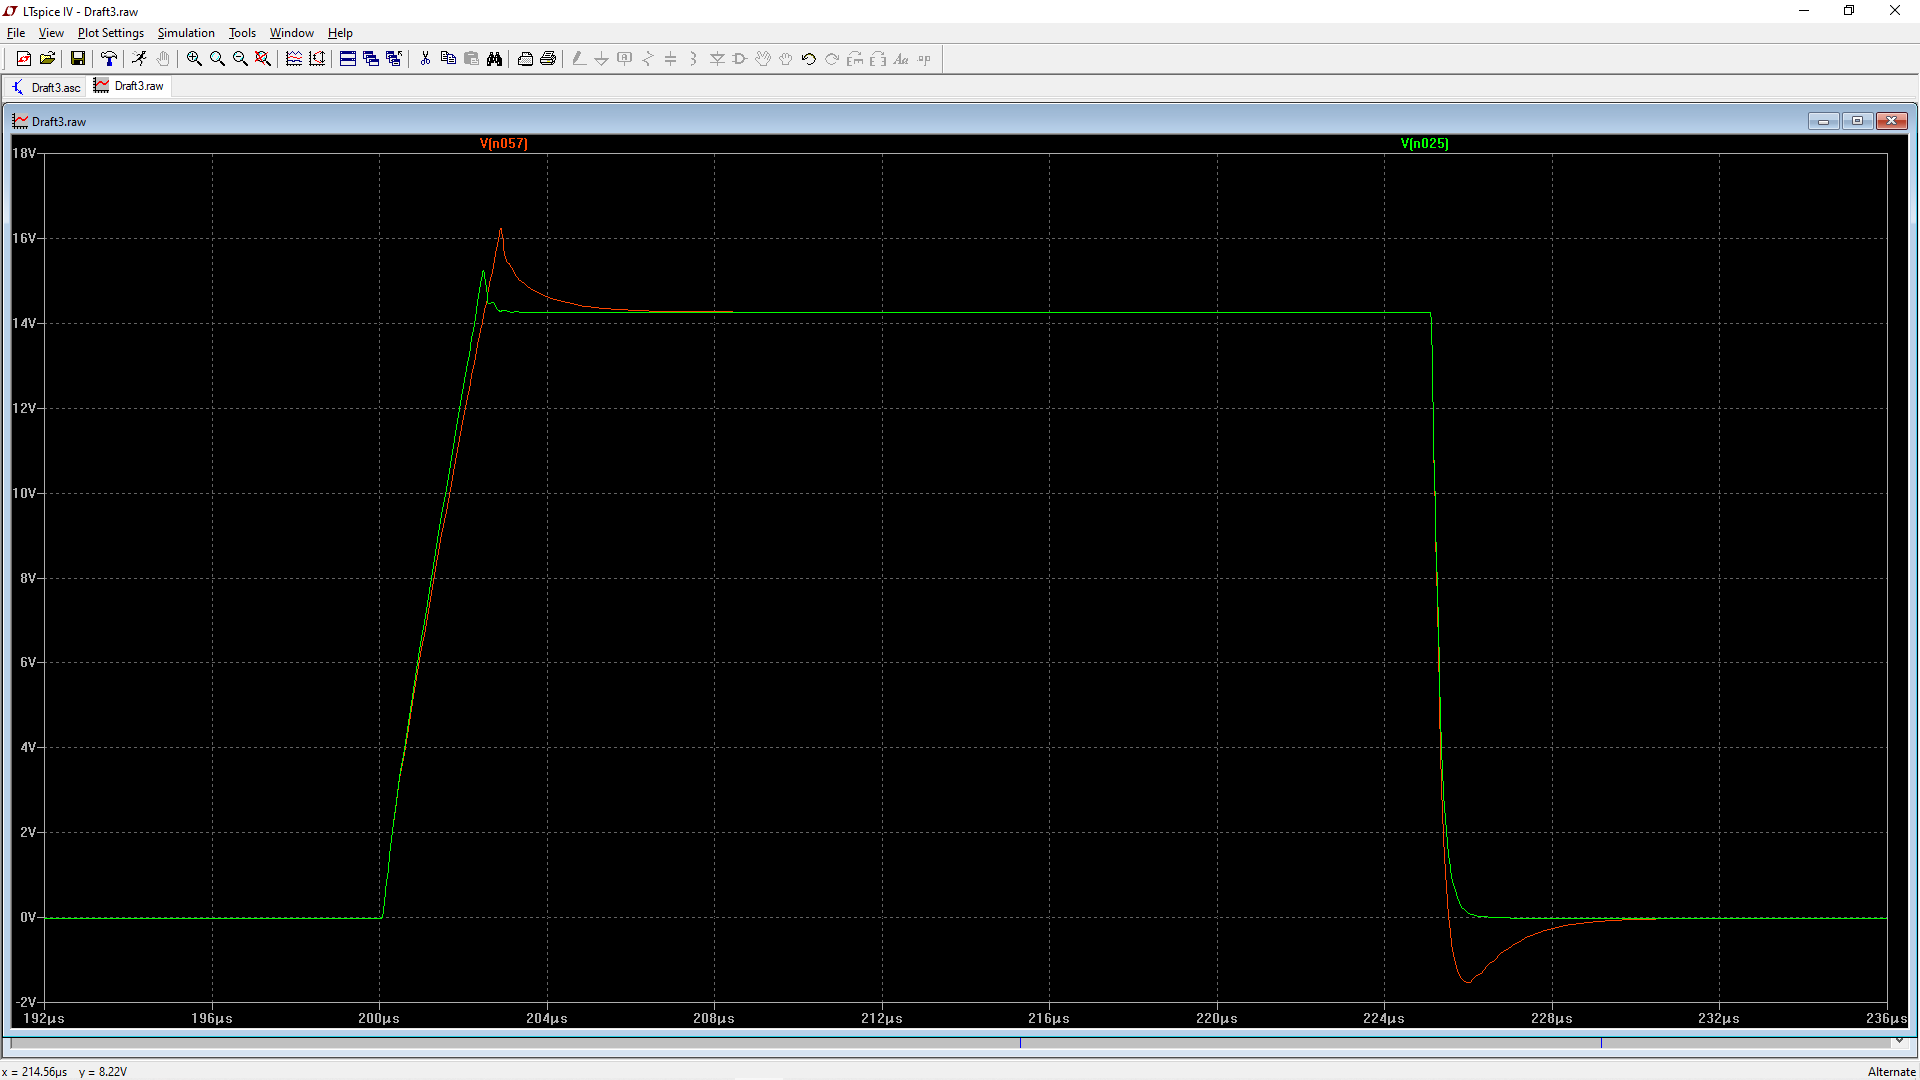Click the Zoom In magnifier icon
This screenshot has height=1080, width=1920.
tap(194, 59)
